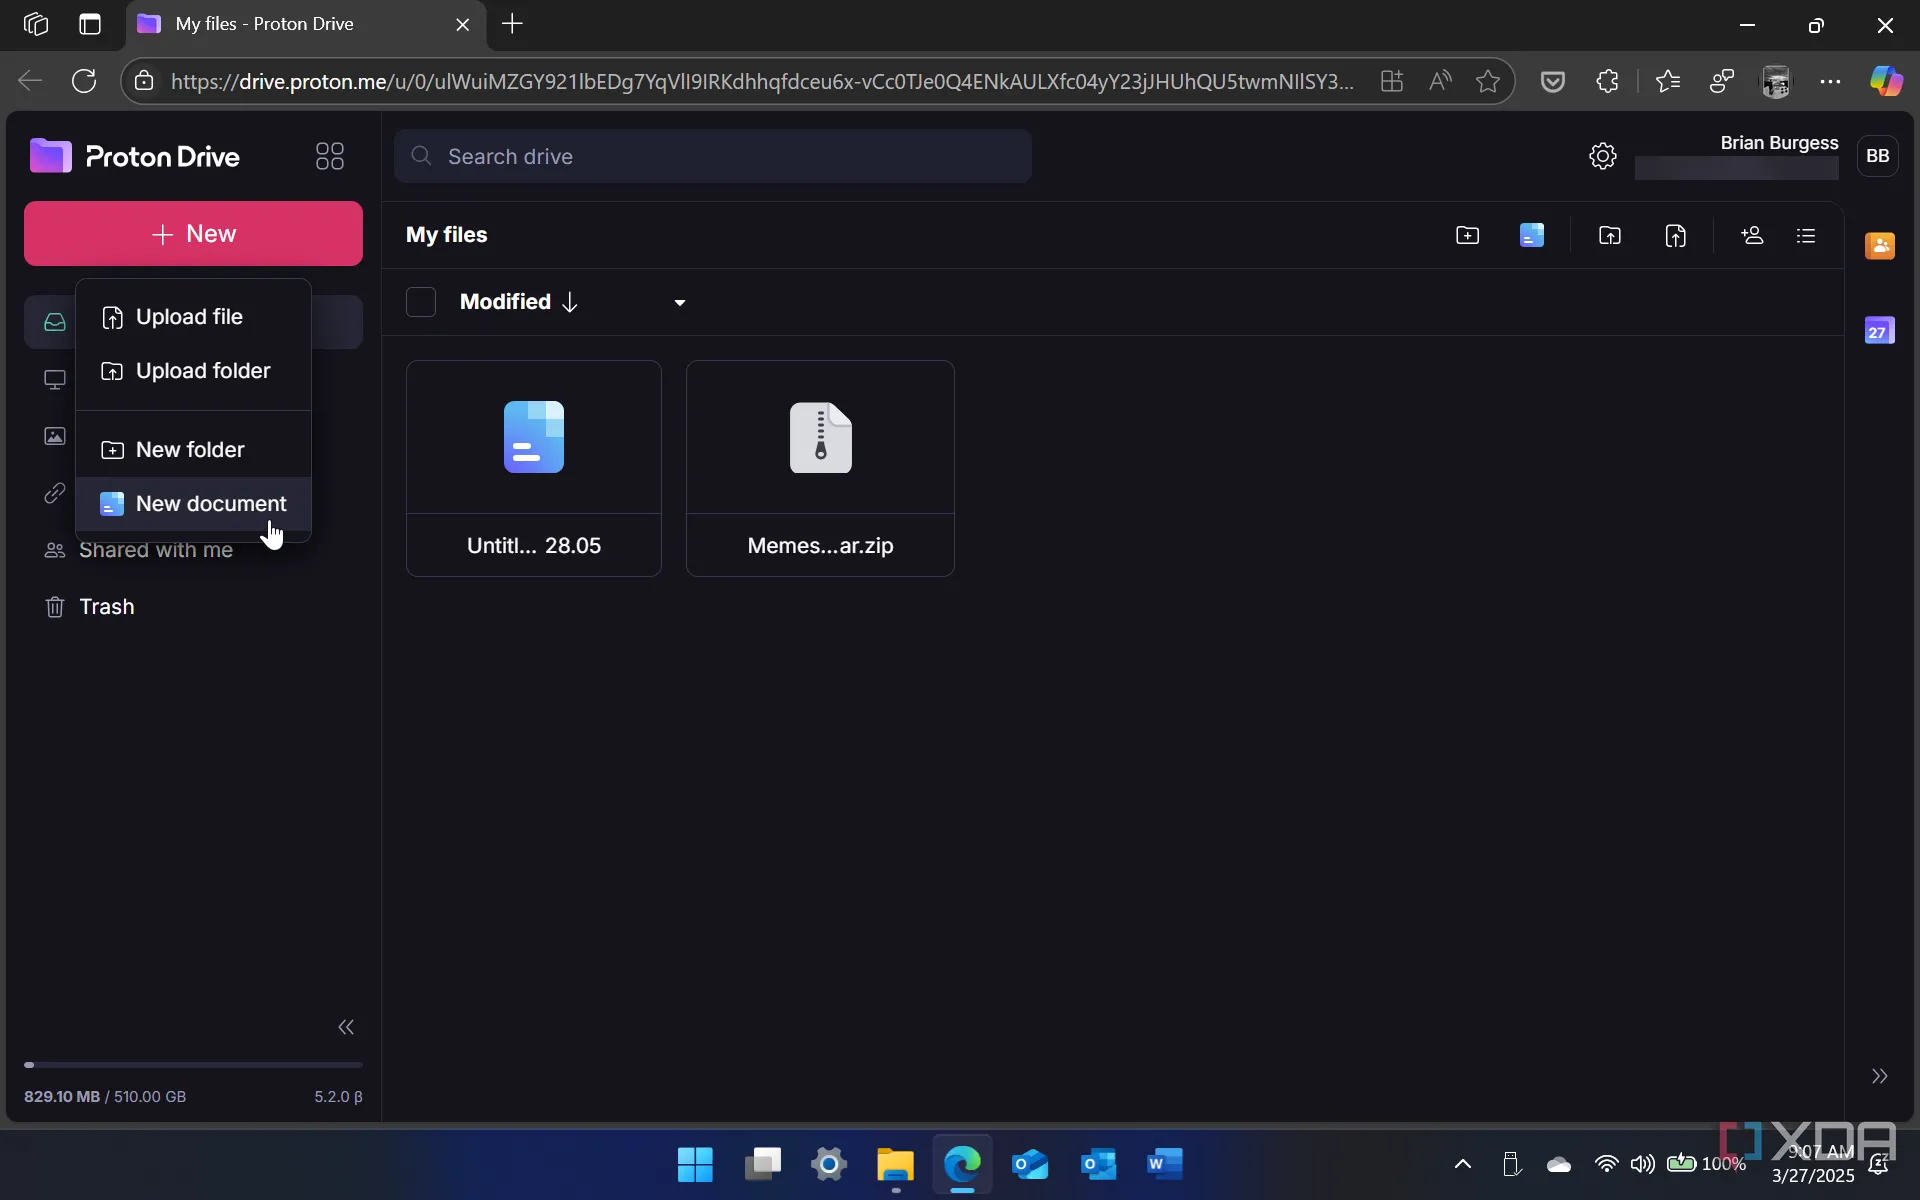1920x1200 pixels.
Task: Open Word from the taskbar
Action: (1165, 1164)
